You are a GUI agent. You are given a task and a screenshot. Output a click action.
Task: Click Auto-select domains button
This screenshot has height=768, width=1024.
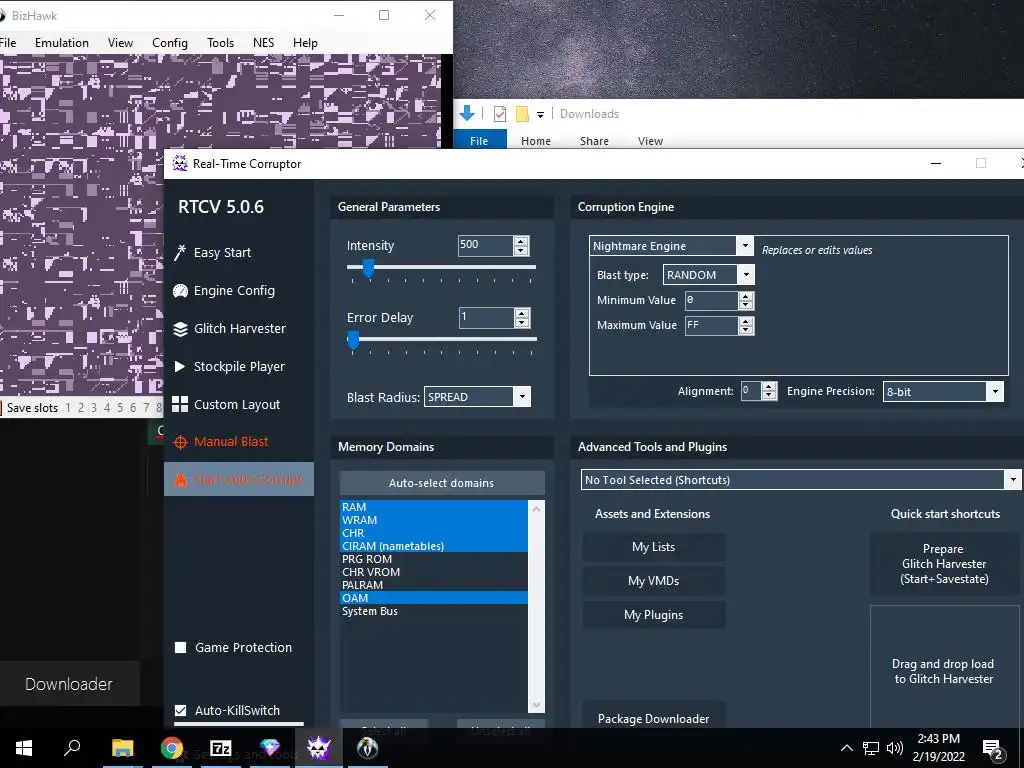click(442, 483)
